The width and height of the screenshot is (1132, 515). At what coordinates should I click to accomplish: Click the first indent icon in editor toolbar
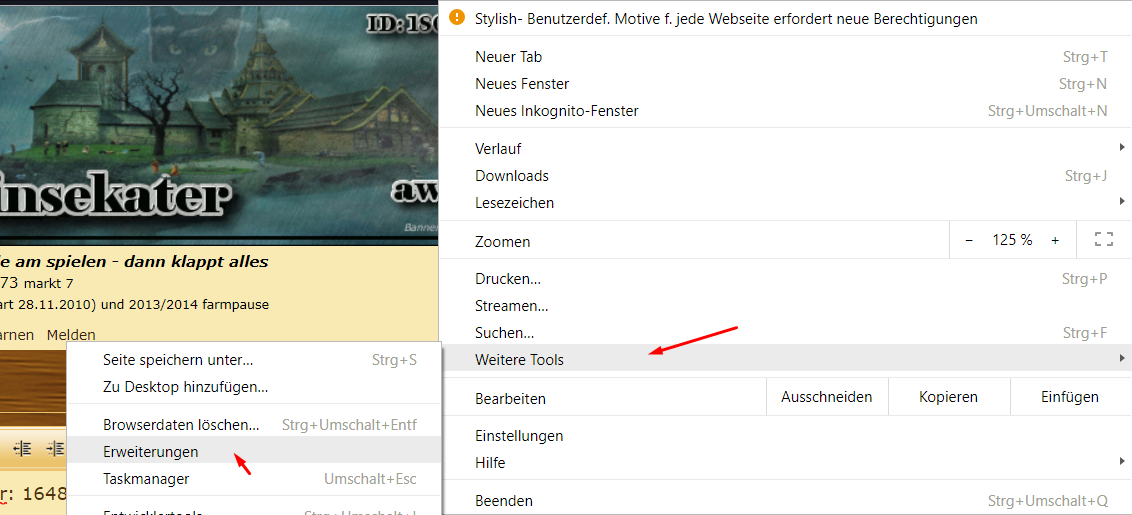[23, 449]
